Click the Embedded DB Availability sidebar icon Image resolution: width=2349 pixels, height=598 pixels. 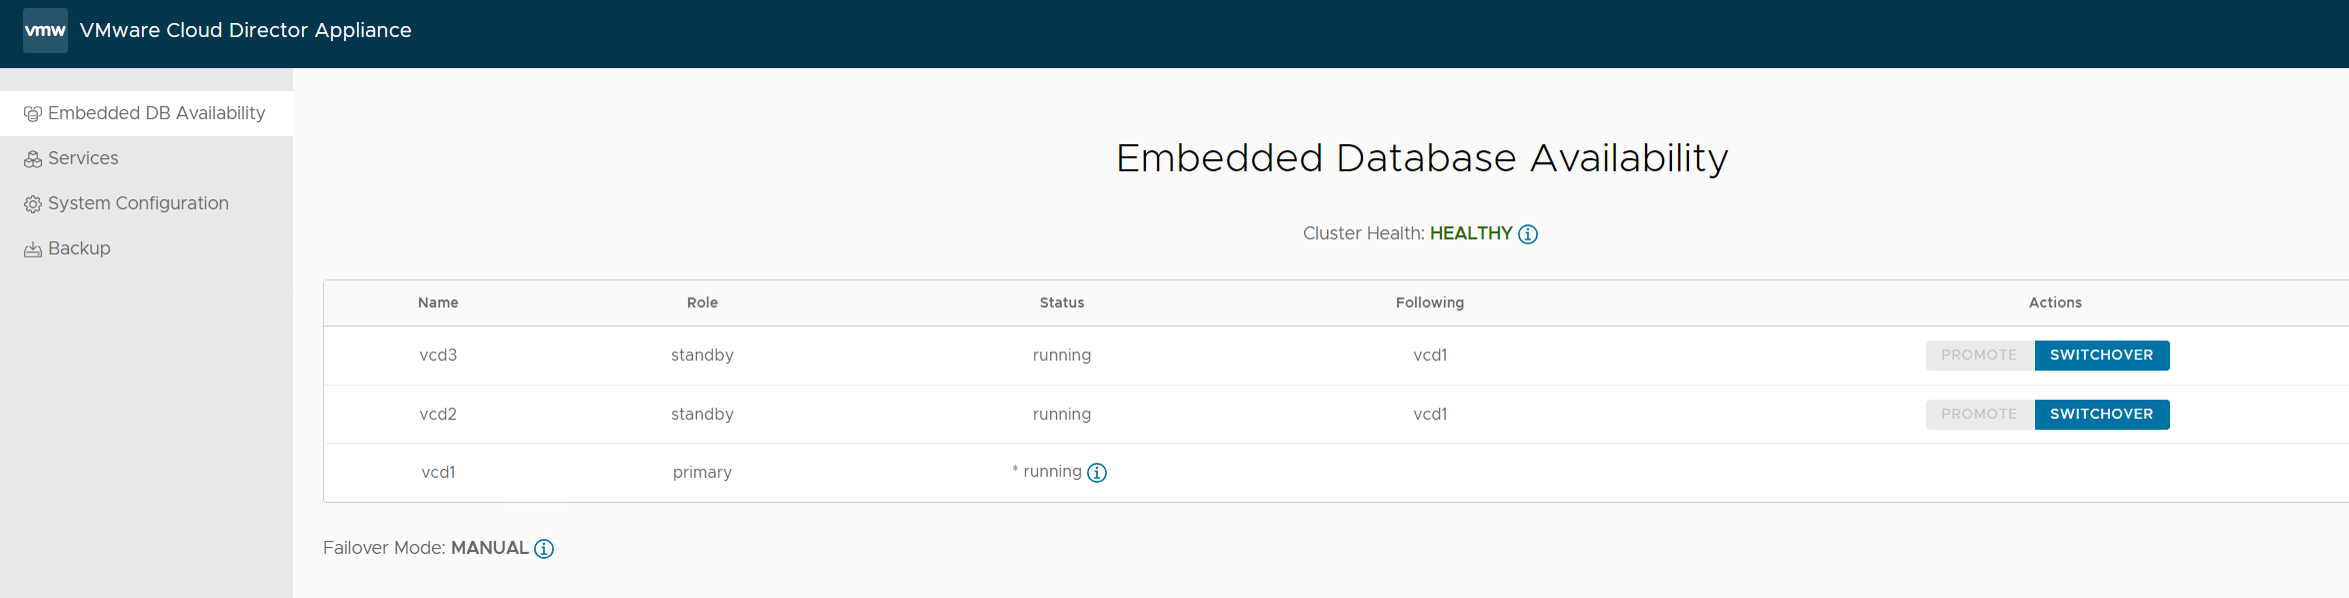point(32,114)
